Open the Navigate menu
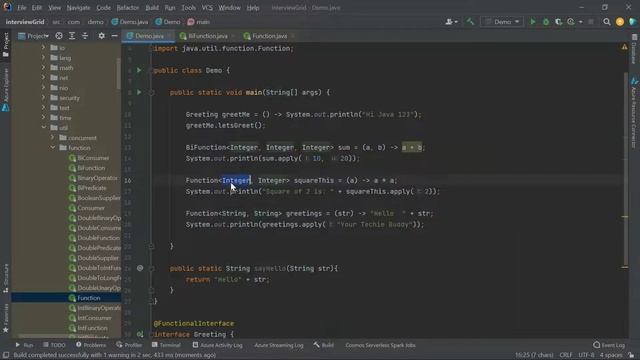This screenshot has width=640, height=360. point(78,7)
